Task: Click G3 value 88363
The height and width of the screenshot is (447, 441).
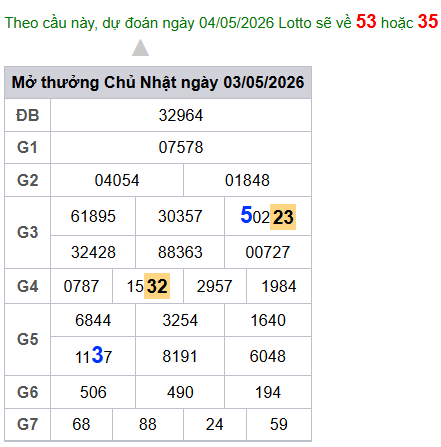Action: pos(180,252)
